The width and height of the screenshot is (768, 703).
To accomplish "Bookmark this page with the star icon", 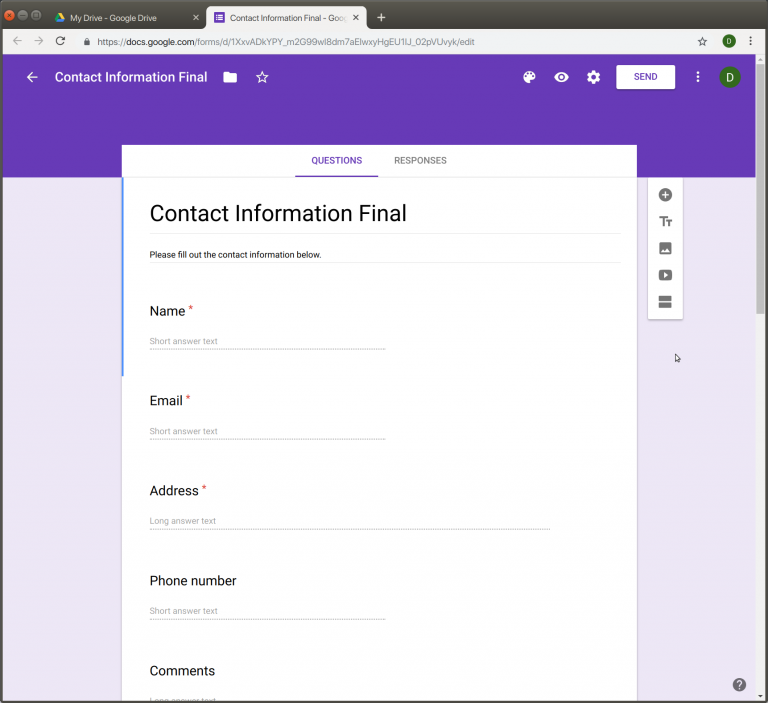I will [x=702, y=42].
